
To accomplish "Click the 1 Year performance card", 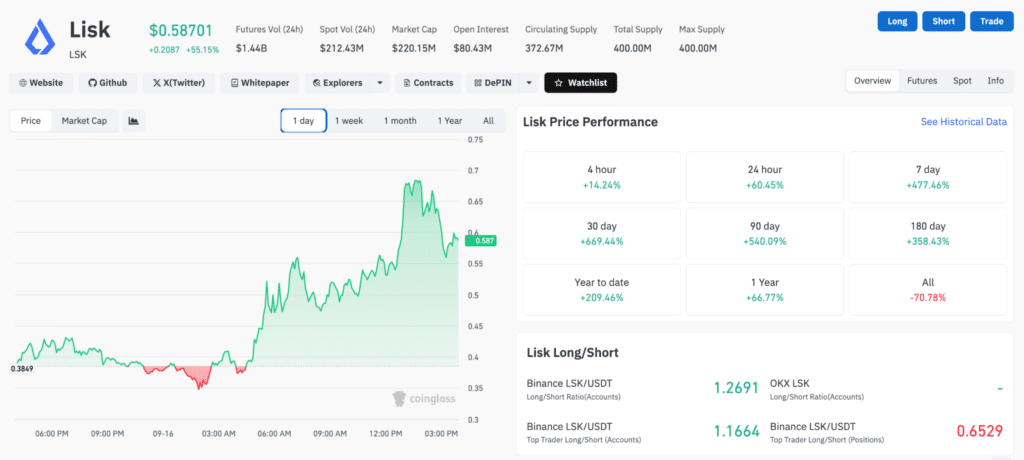I will pyautogui.click(x=765, y=289).
